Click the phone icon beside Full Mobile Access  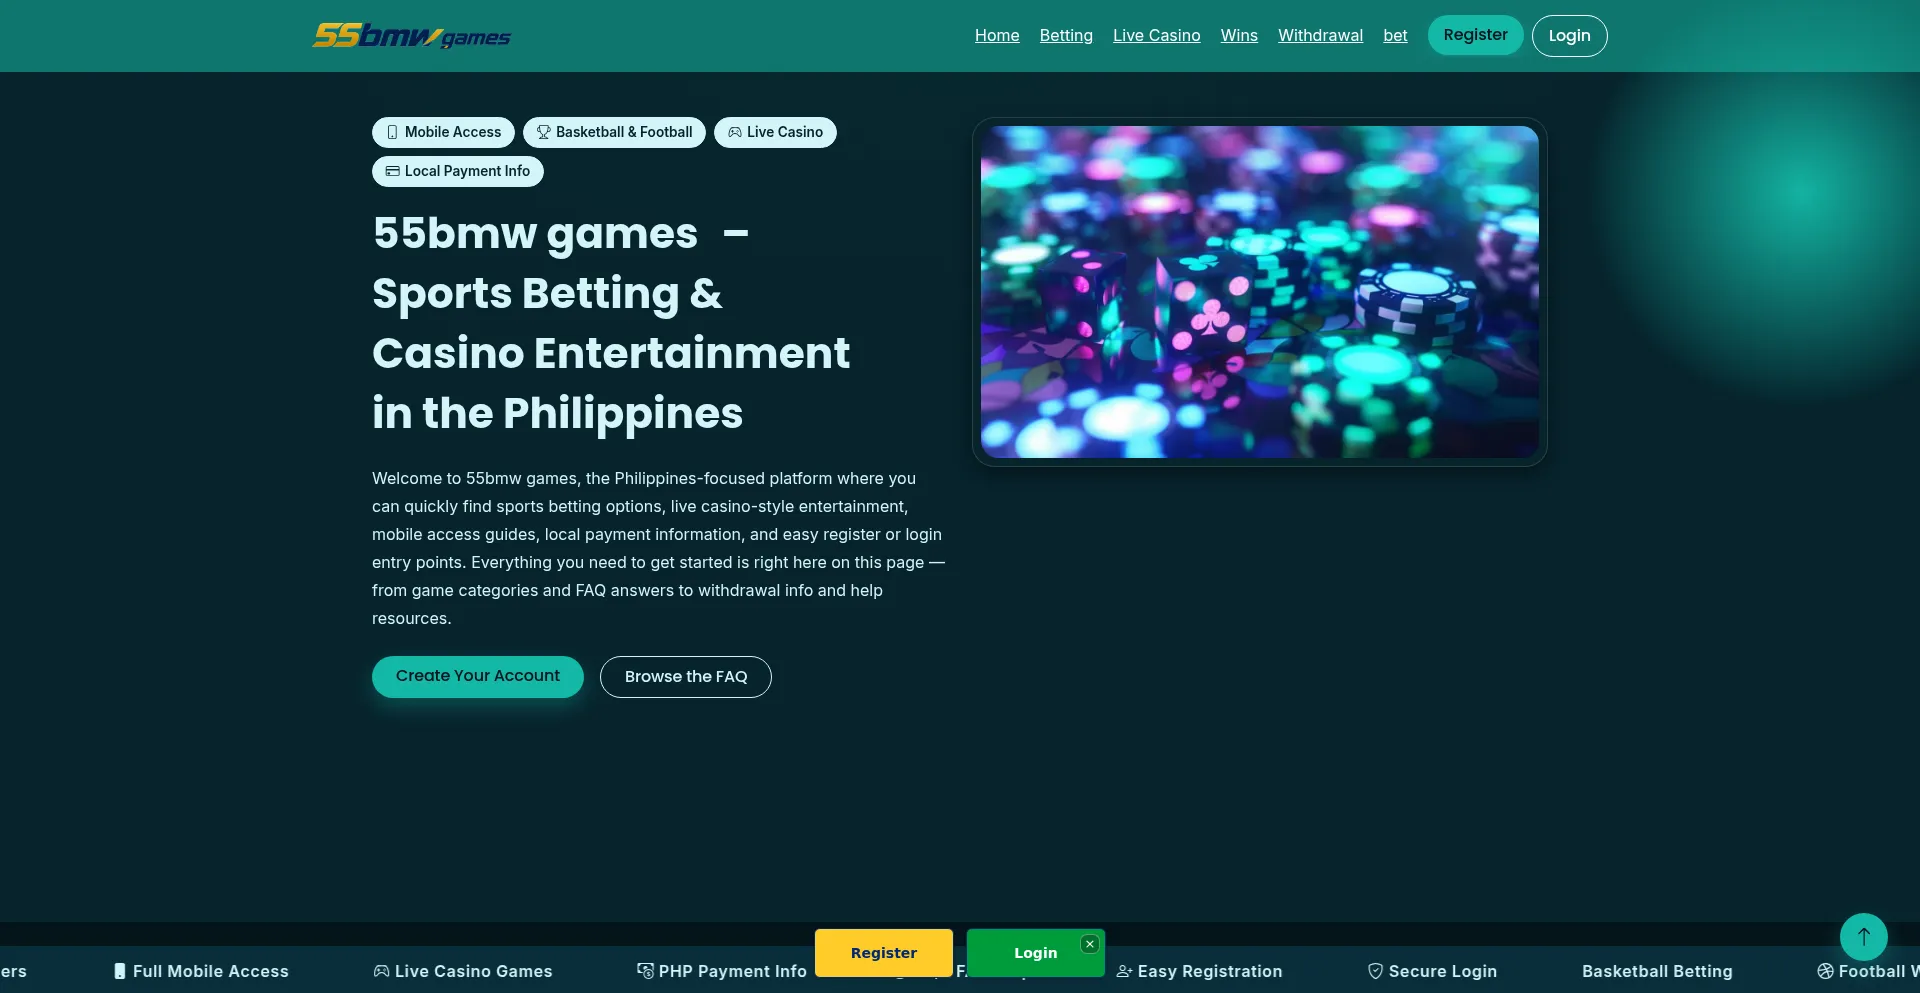120,971
